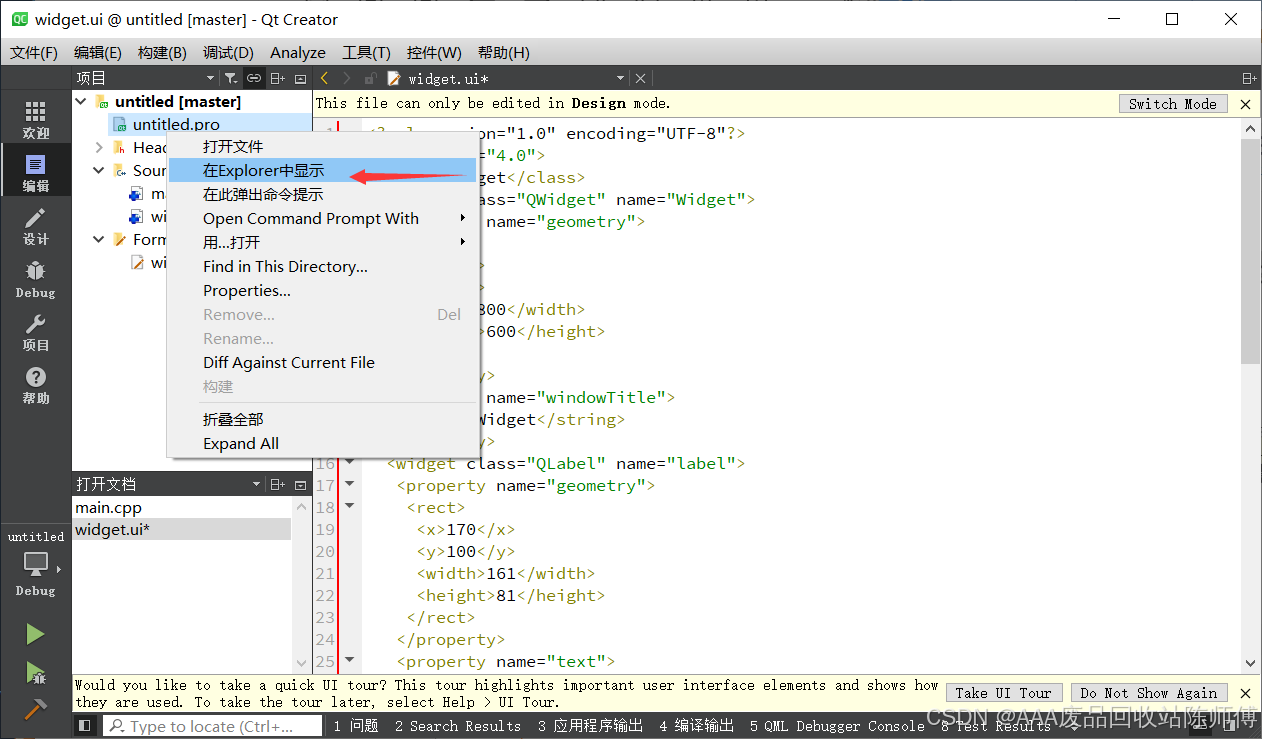Screen dimensions: 1262x739
Task: Click the filter tree icon in 项目 panel
Action: pyautogui.click(x=230, y=78)
